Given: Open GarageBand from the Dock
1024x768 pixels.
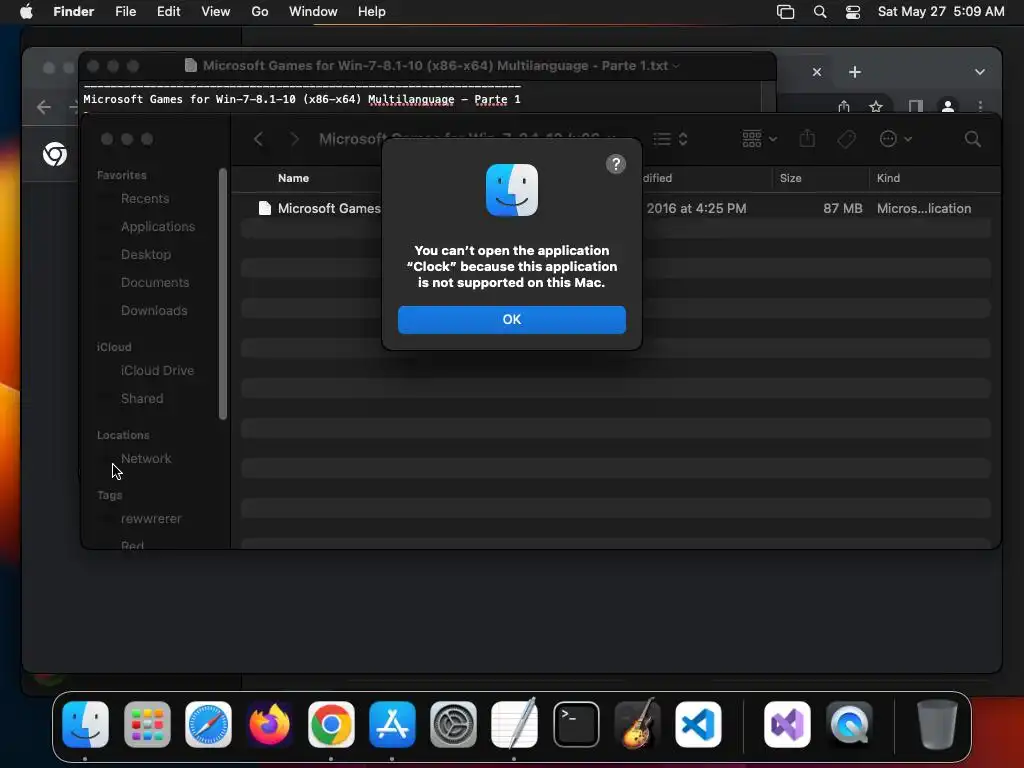Looking at the screenshot, I should 637,724.
